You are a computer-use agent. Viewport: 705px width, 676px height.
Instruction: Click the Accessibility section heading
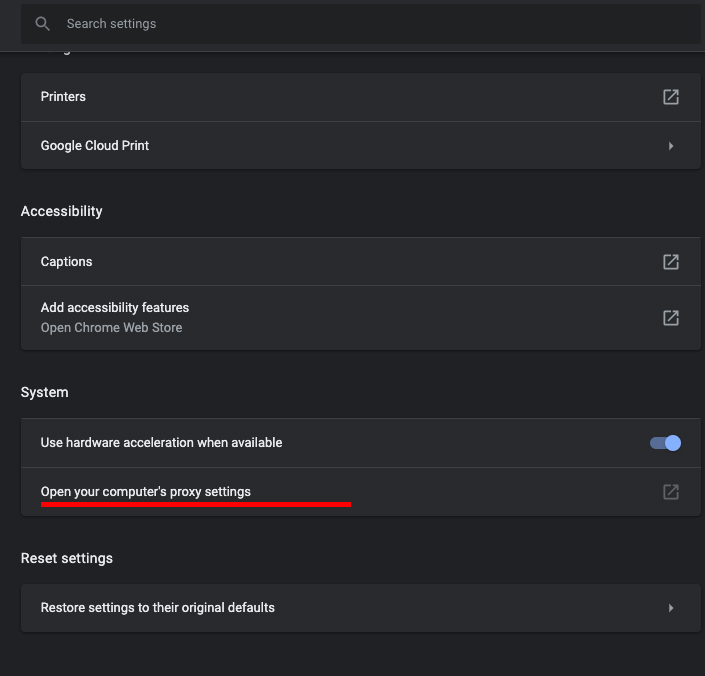62,211
